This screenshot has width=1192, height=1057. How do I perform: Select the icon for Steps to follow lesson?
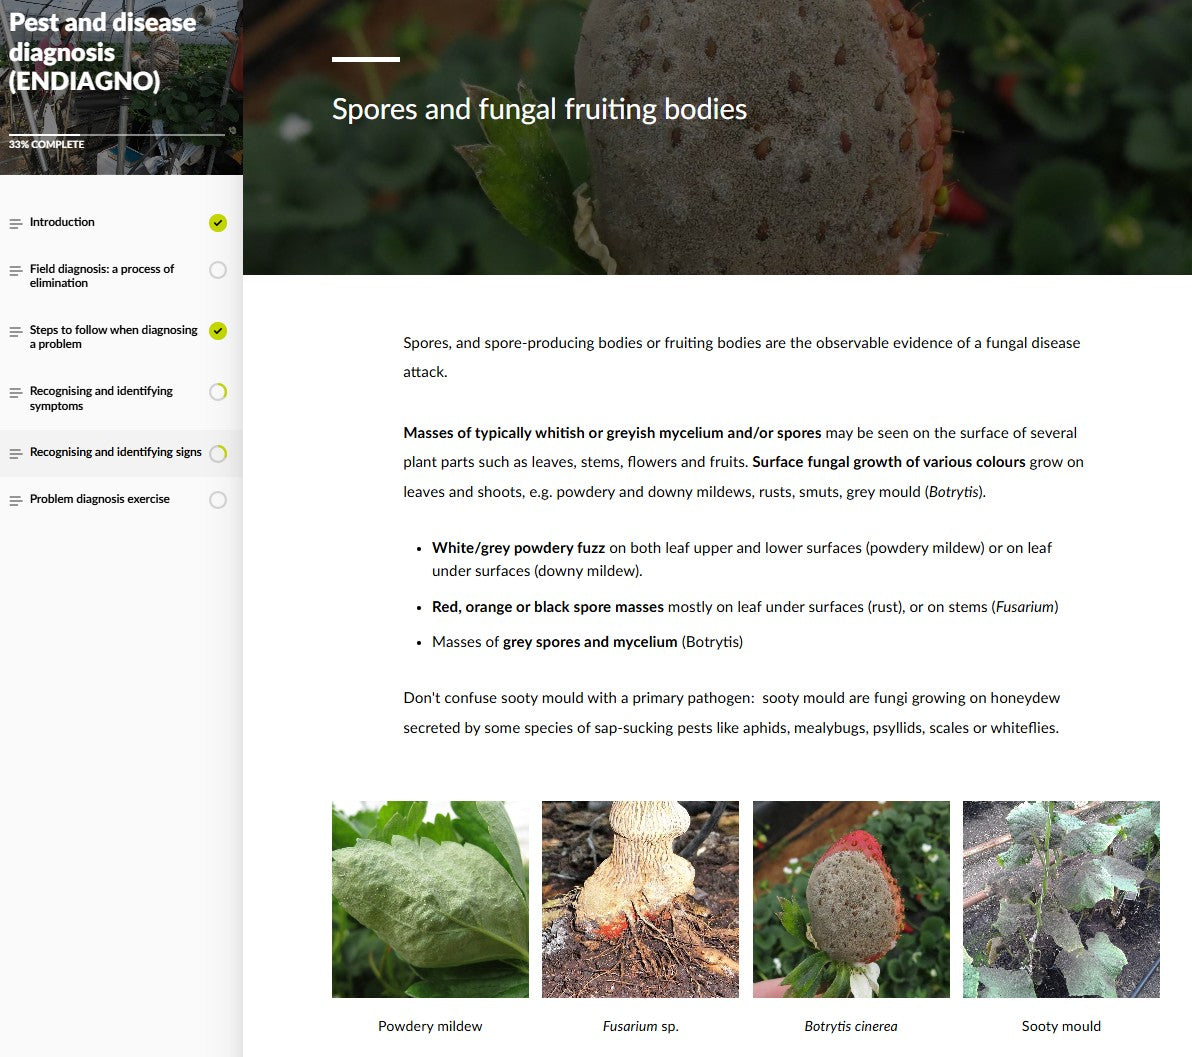15,331
